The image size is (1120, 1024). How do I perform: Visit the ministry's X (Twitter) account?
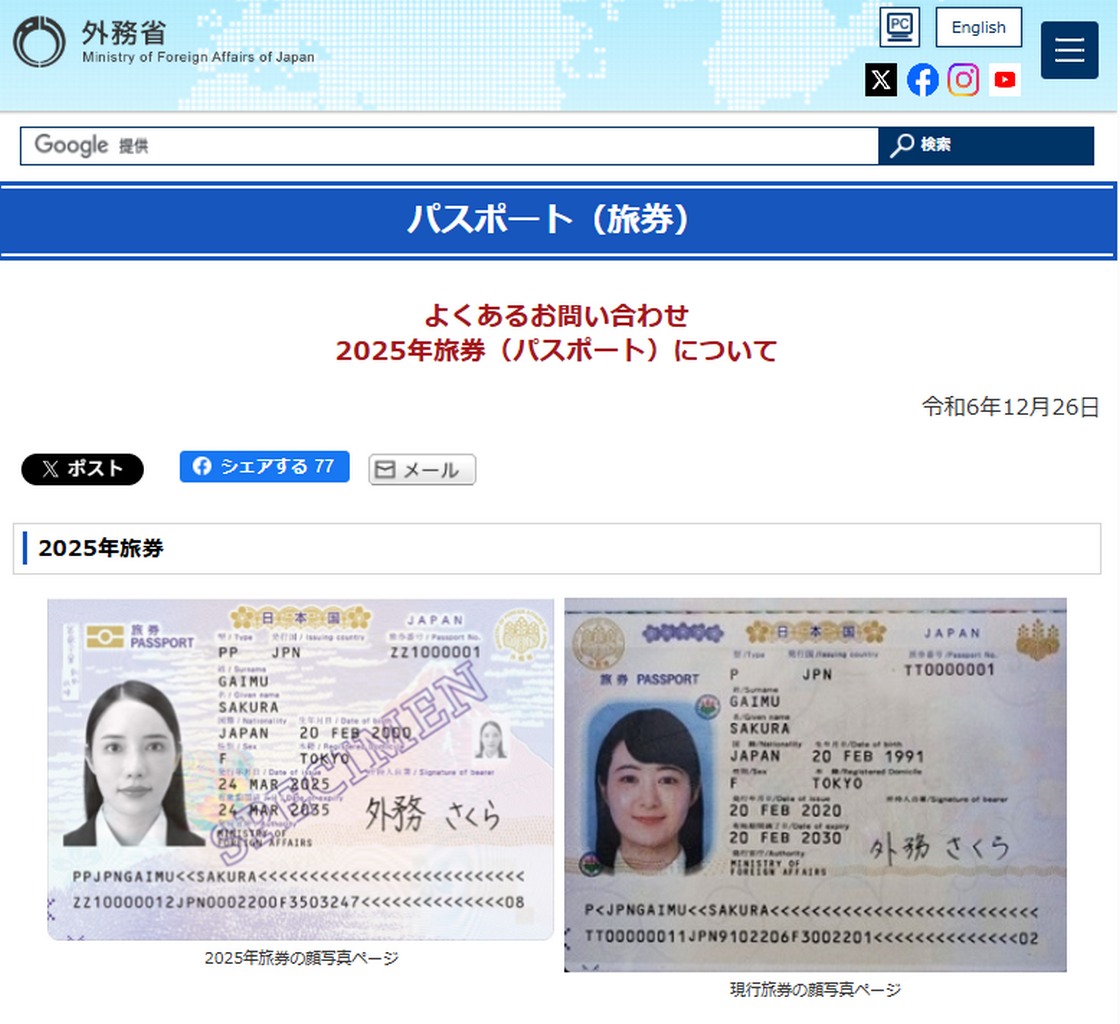(881, 79)
